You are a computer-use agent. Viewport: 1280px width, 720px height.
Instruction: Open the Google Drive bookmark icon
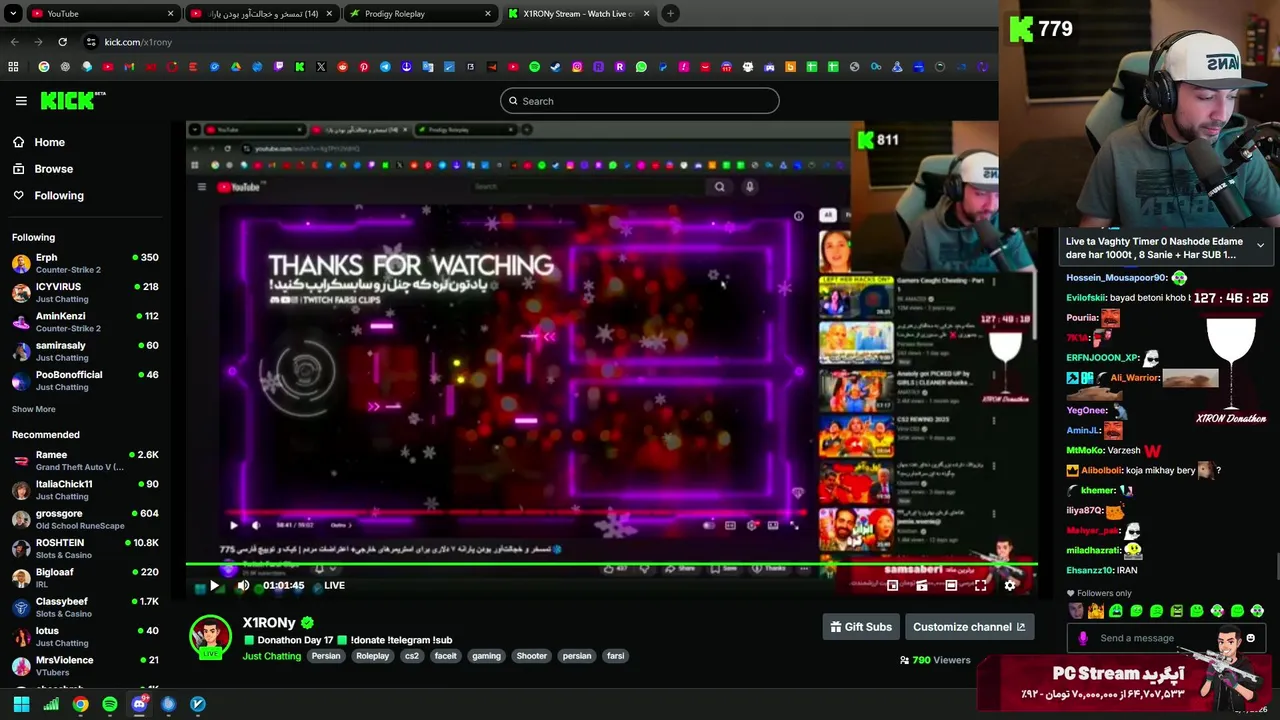point(235,67)
